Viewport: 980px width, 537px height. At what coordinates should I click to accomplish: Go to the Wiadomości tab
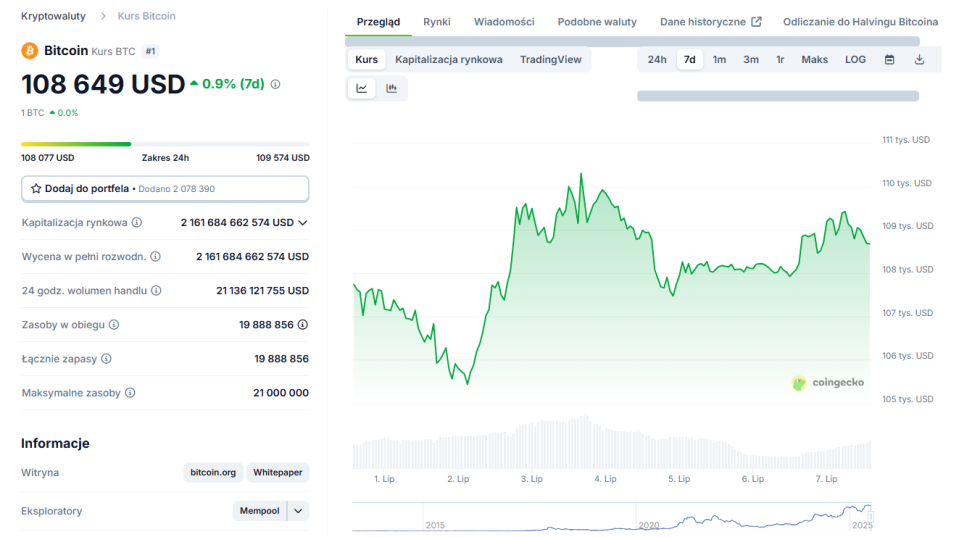tap(504, 22)
